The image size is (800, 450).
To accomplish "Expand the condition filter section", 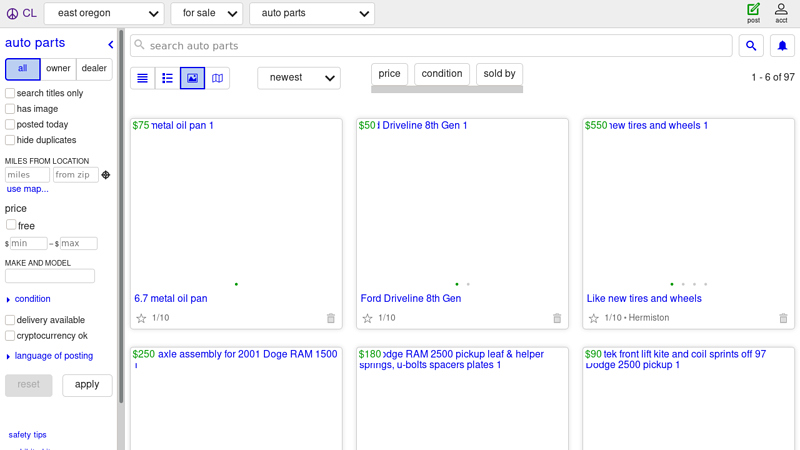I will point(32,299).
